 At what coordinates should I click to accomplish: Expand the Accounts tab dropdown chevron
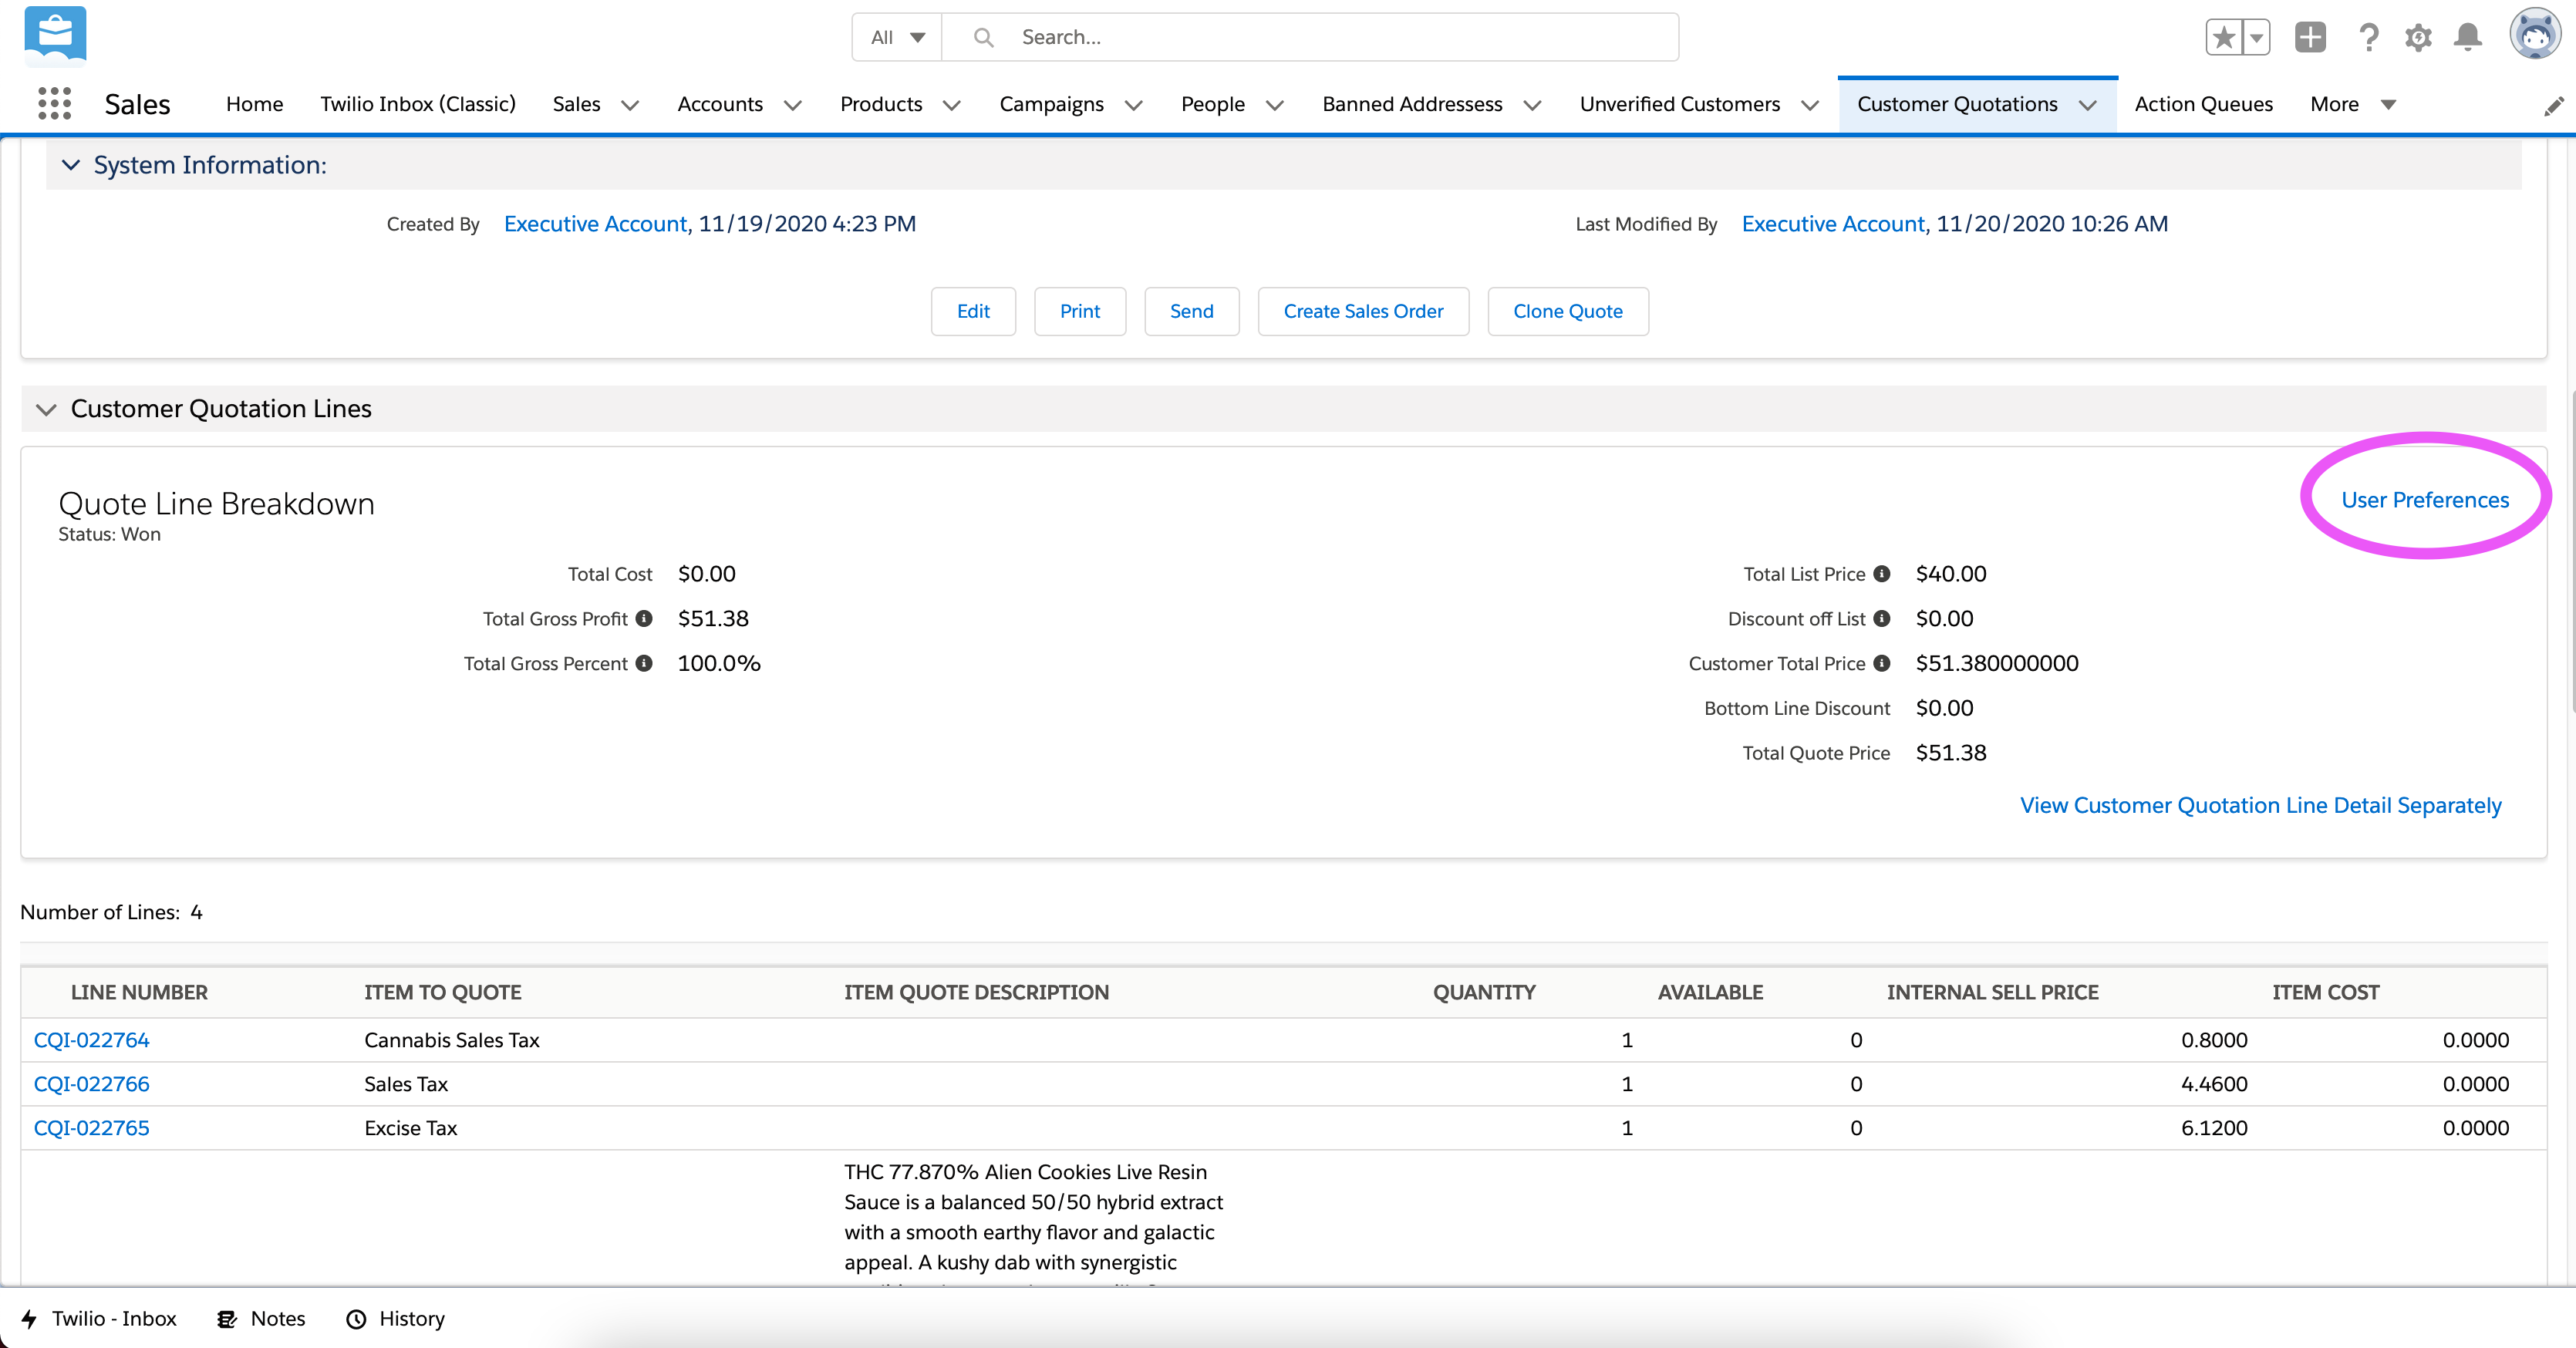click(x=793, y=105)
